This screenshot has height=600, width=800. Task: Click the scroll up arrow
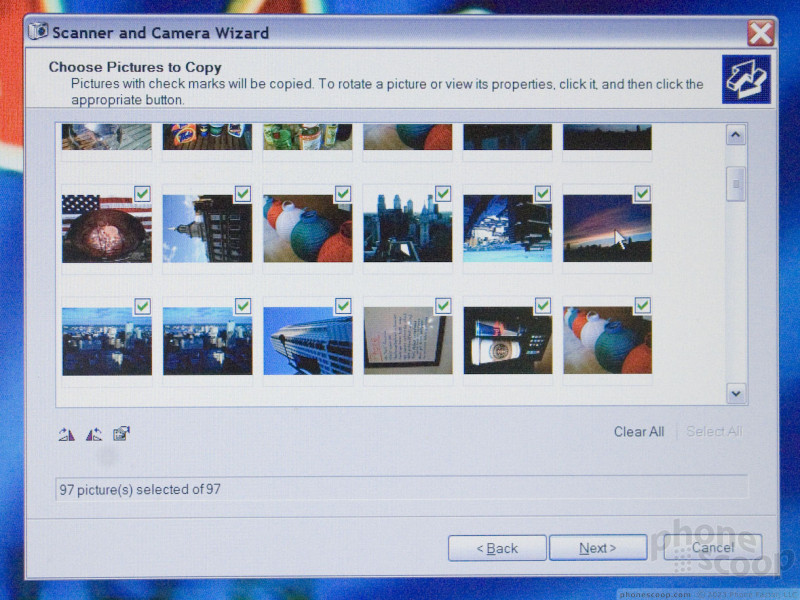[735, 135]
